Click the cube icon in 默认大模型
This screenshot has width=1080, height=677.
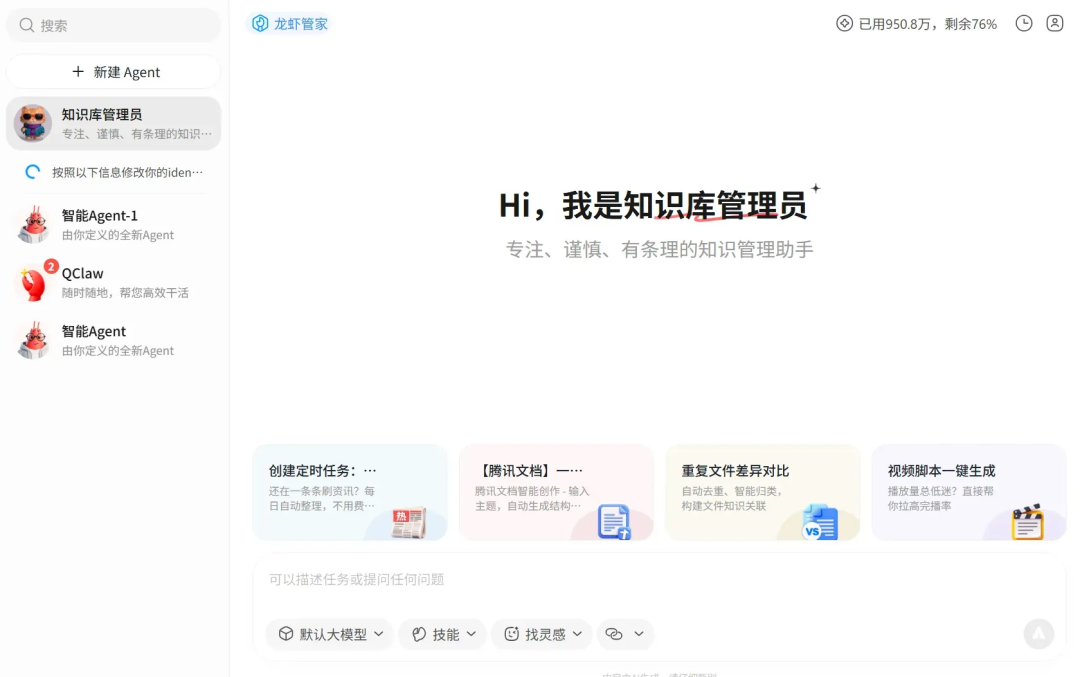point(286,634)
